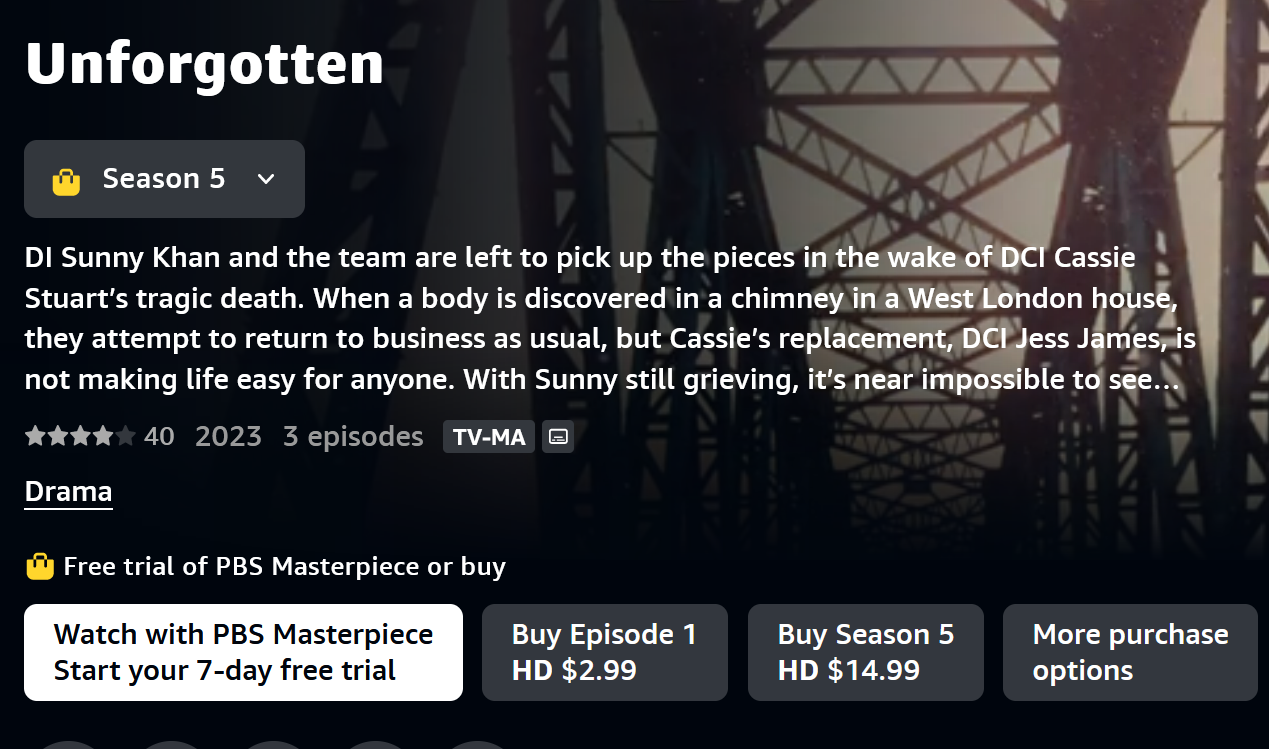Viewport: 1269px width, 749px height.
Task: Open the Season 5 selector dropdown
Action: [164, 179]
